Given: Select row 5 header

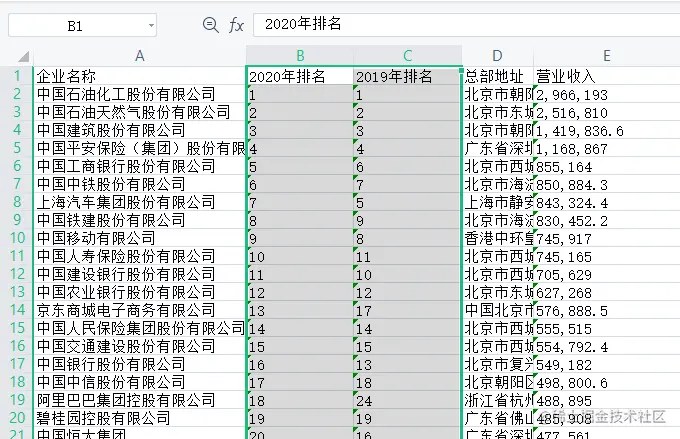Looking at the screenshot, I should [x=17, y=147].
